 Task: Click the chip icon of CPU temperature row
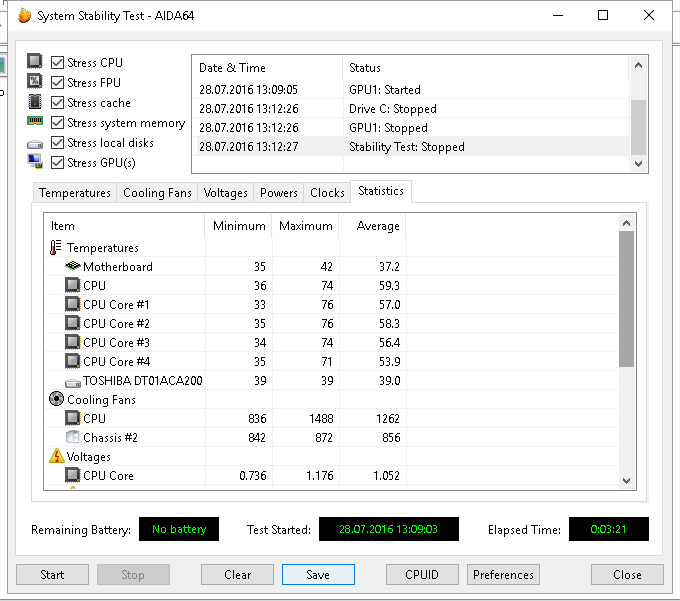72,285
